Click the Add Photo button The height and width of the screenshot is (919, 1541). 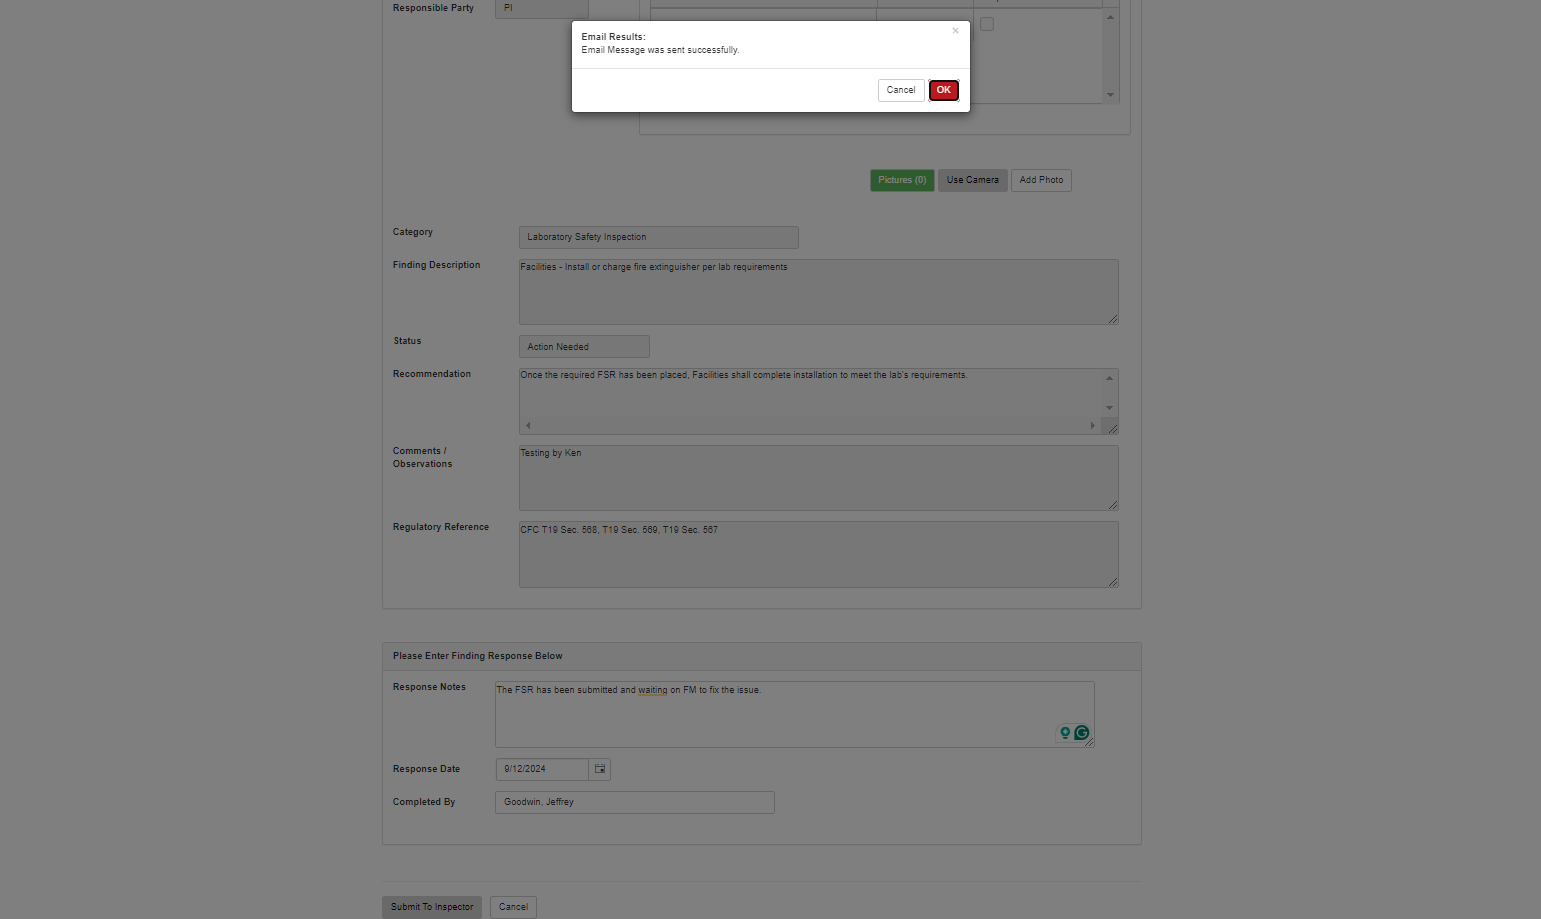[x=1041, y=180]
